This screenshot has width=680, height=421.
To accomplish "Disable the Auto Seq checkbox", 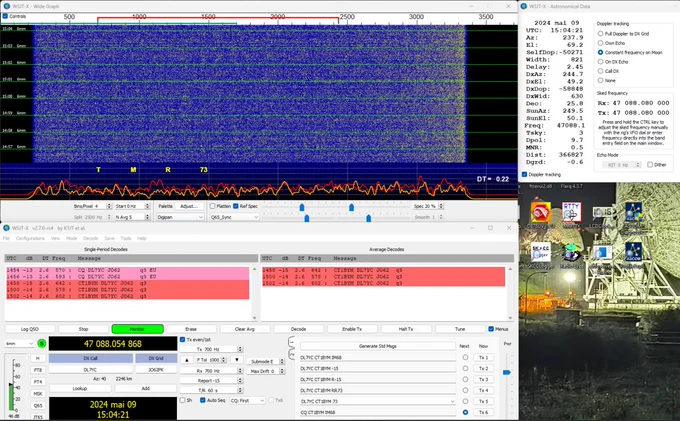I will coord(203,400).
